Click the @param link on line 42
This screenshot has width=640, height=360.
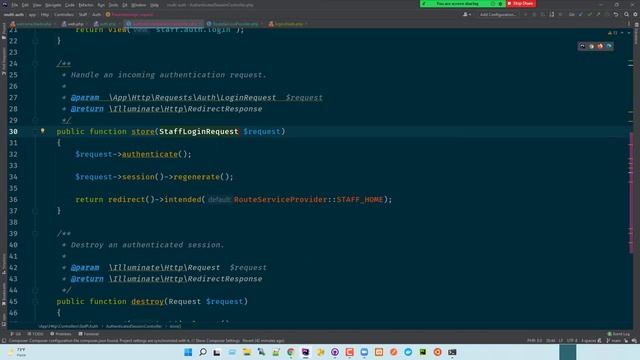pos(85,267)
